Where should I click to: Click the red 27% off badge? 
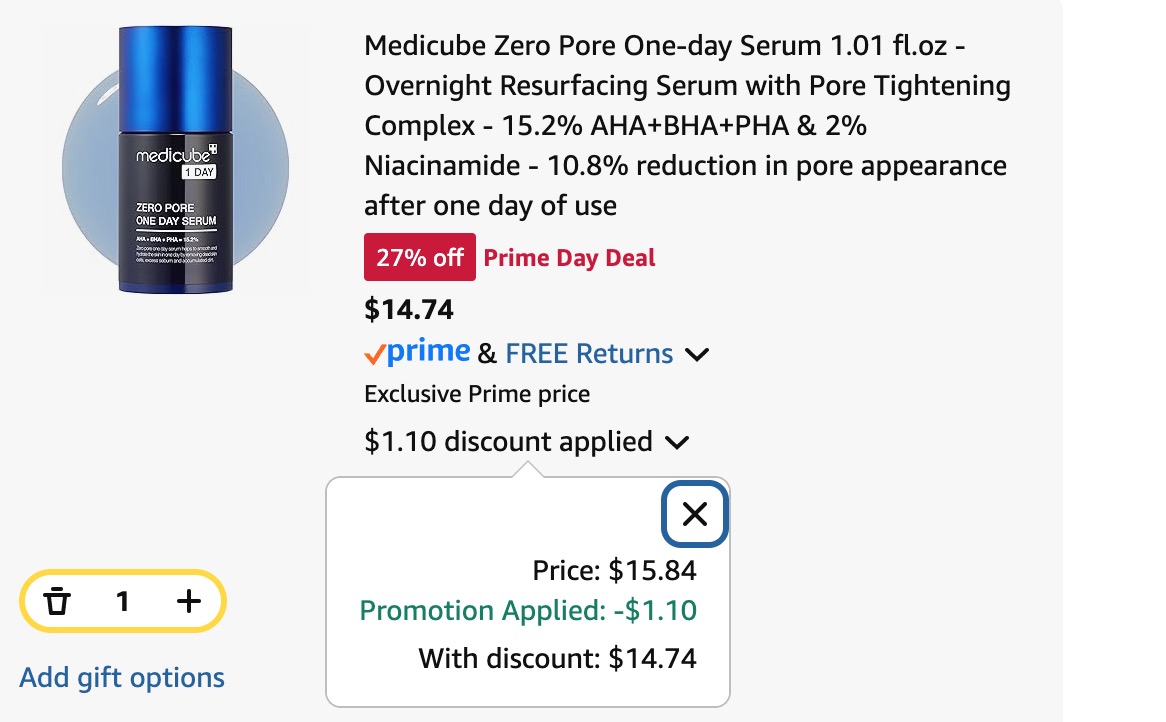[420, 257]
